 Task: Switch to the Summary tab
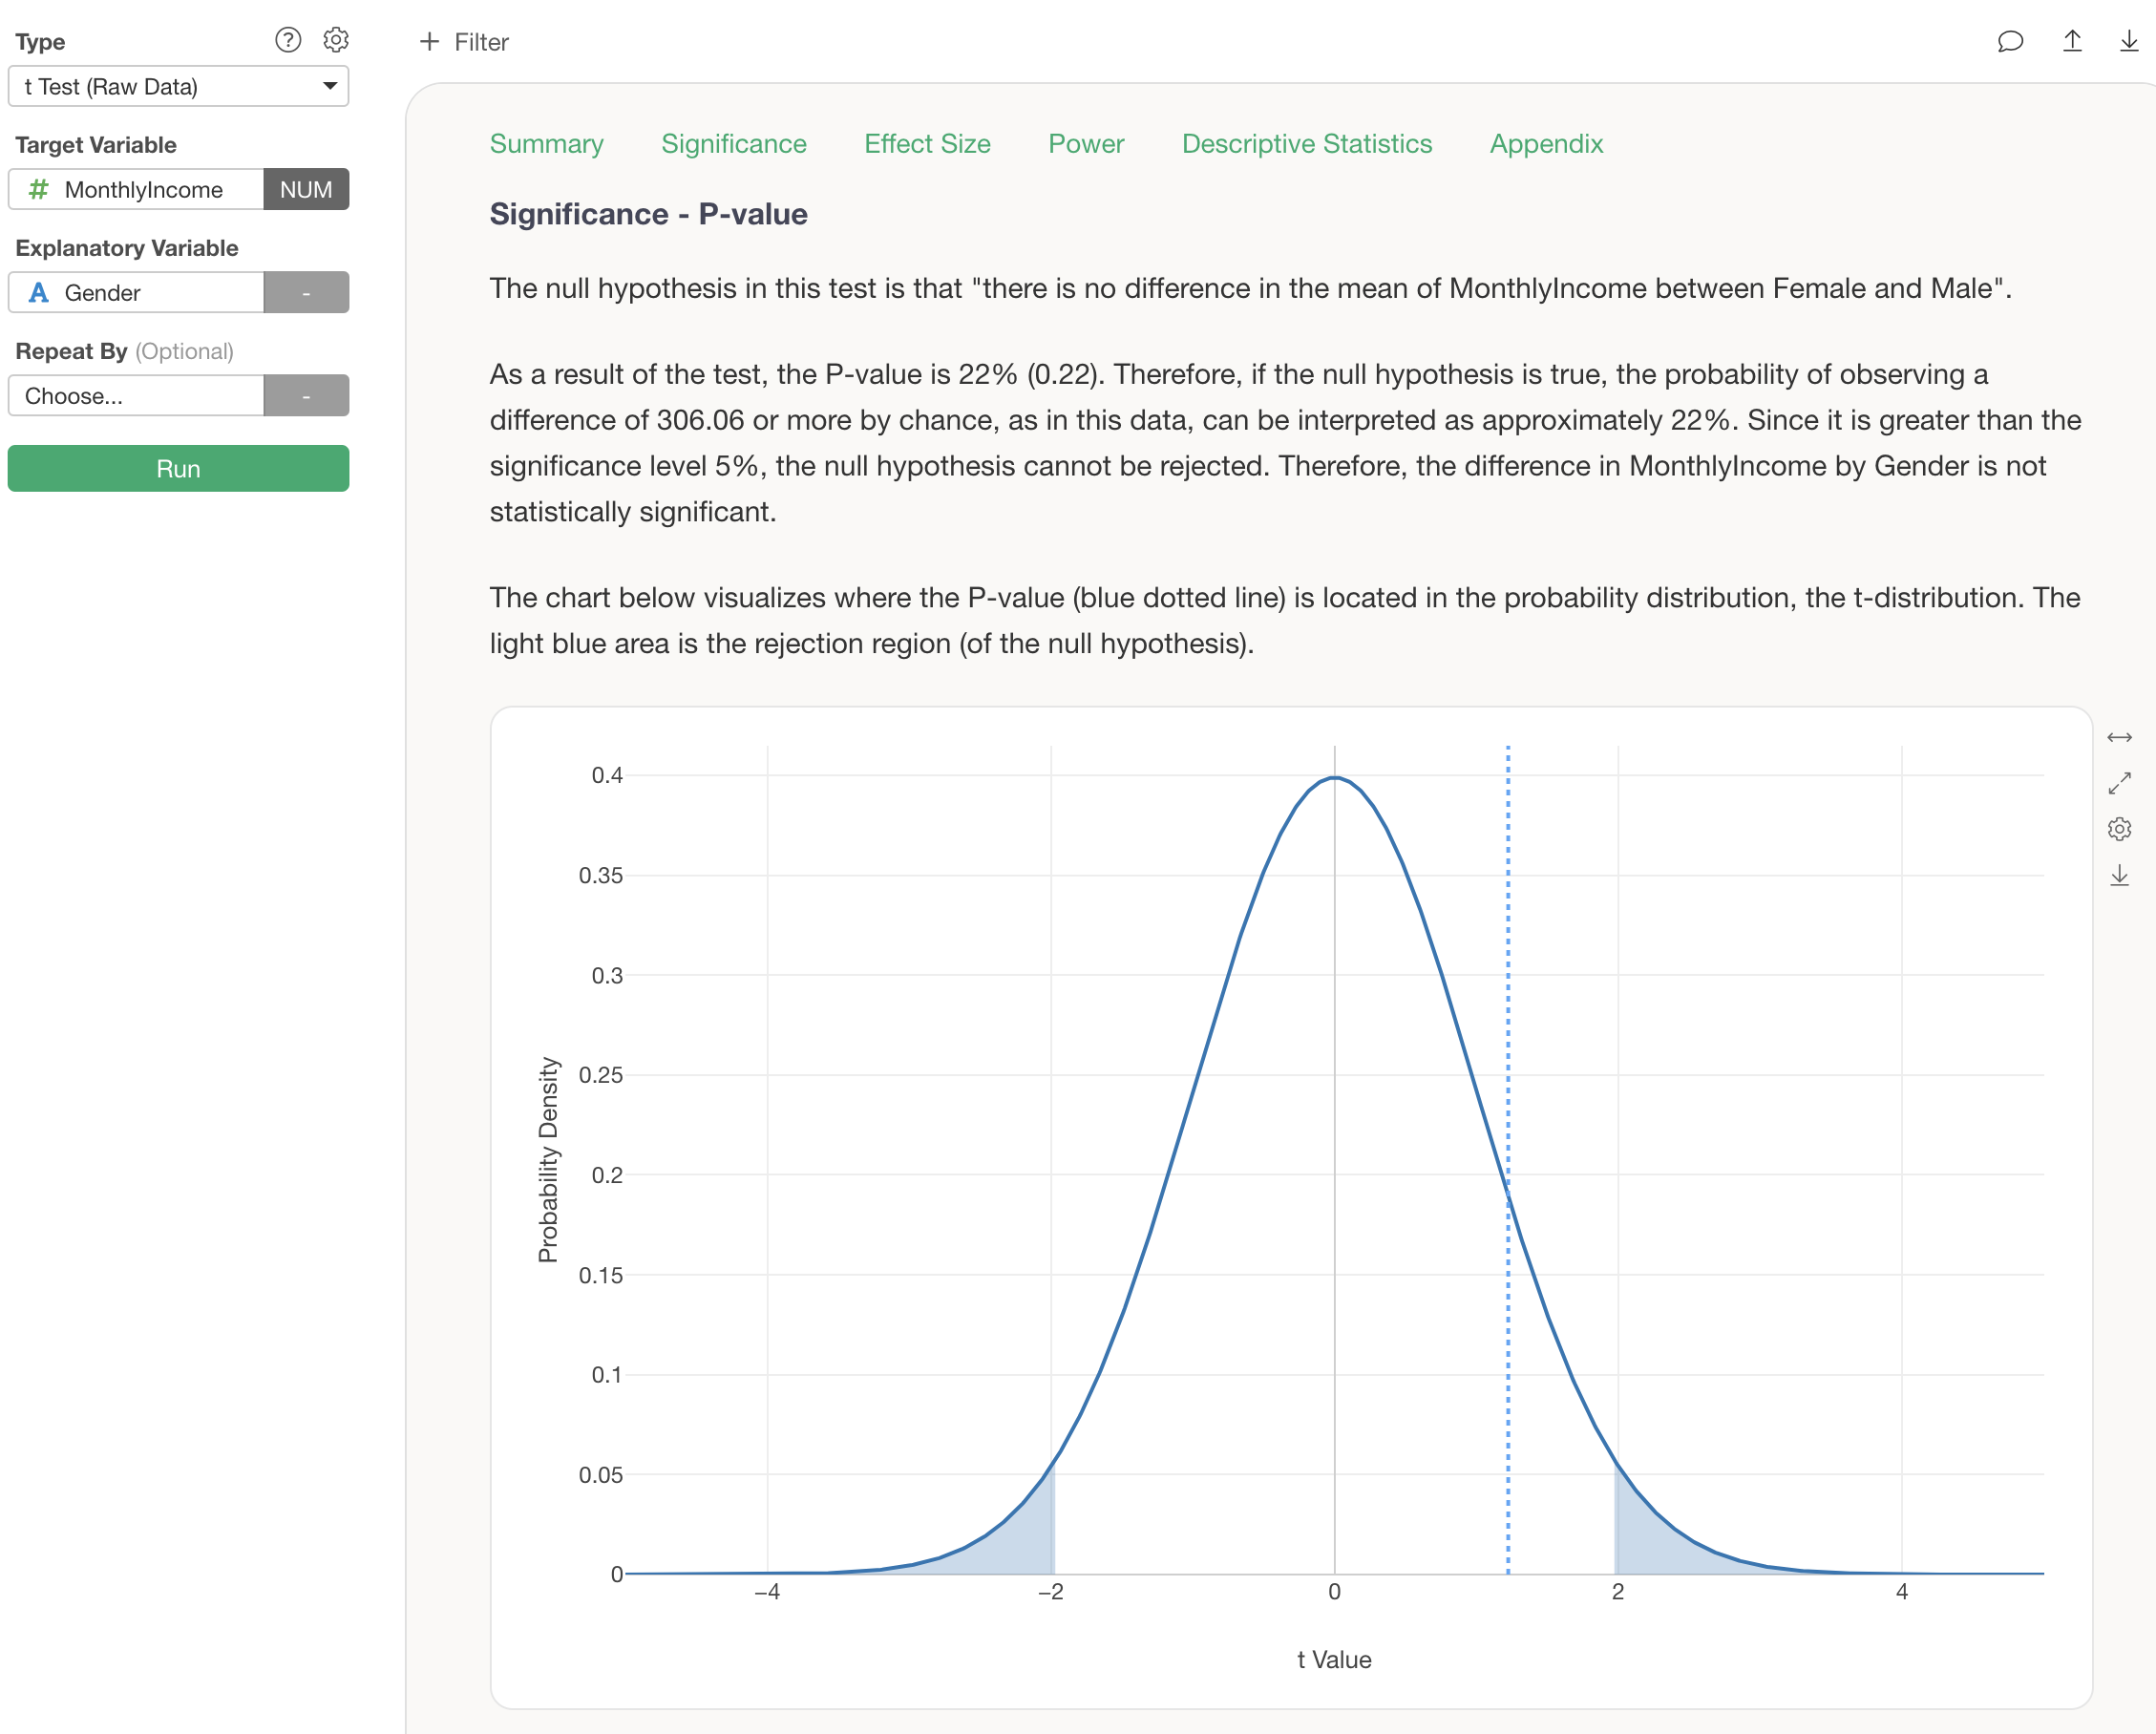546,144
